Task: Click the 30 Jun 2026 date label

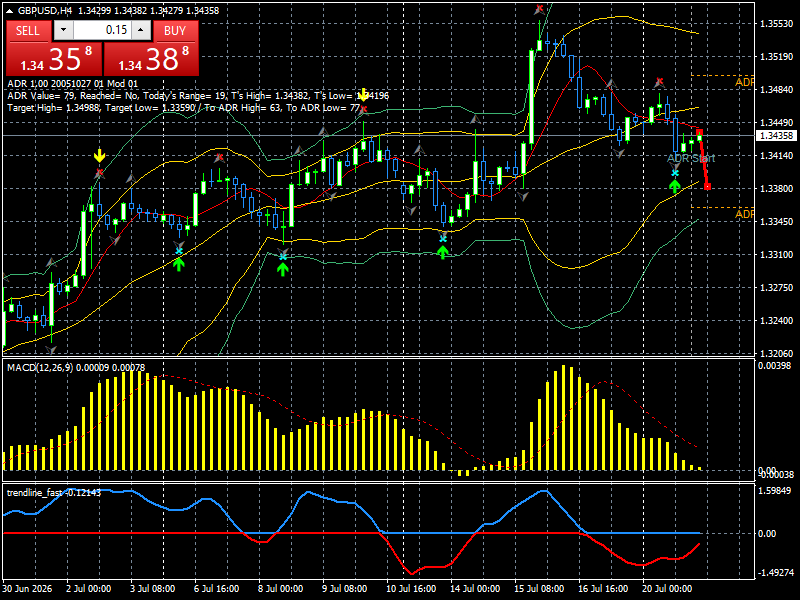Action: (28, 589)
